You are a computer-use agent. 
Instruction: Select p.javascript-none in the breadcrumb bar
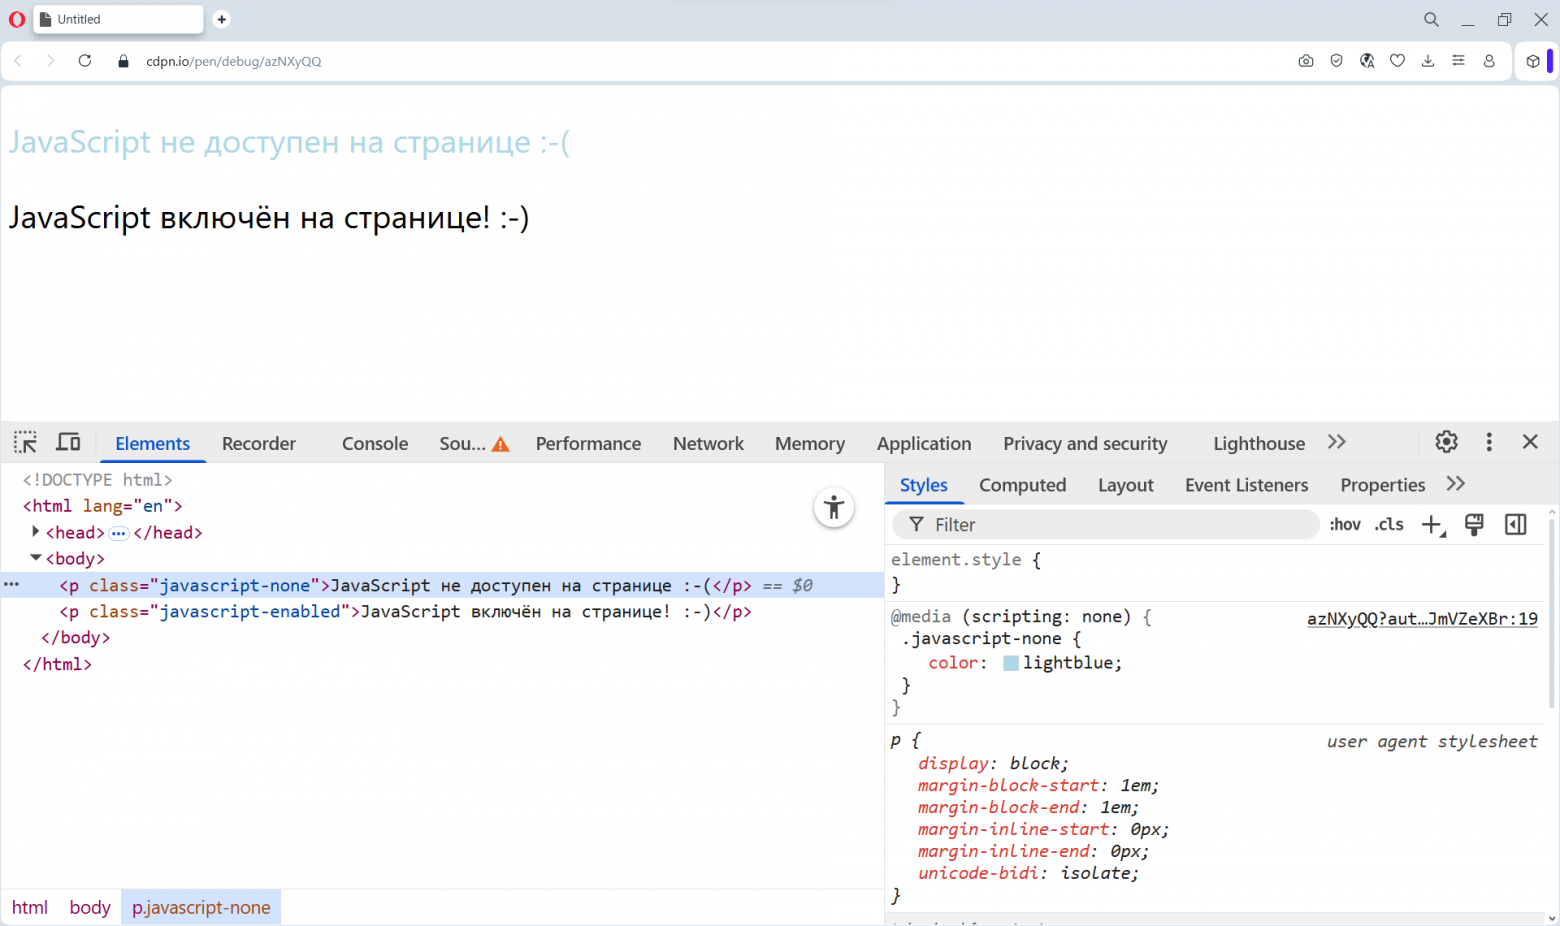(201, 907)
